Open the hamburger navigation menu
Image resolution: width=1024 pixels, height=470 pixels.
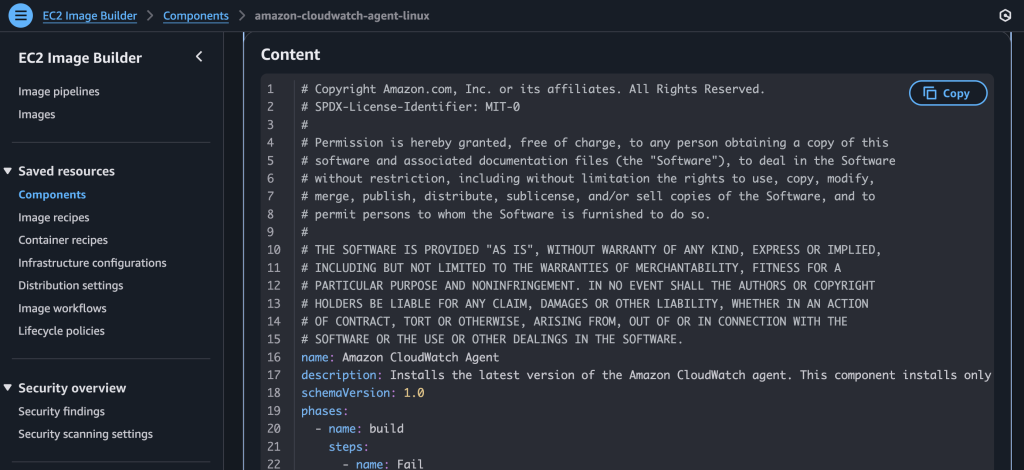click(x=21, y=16)
